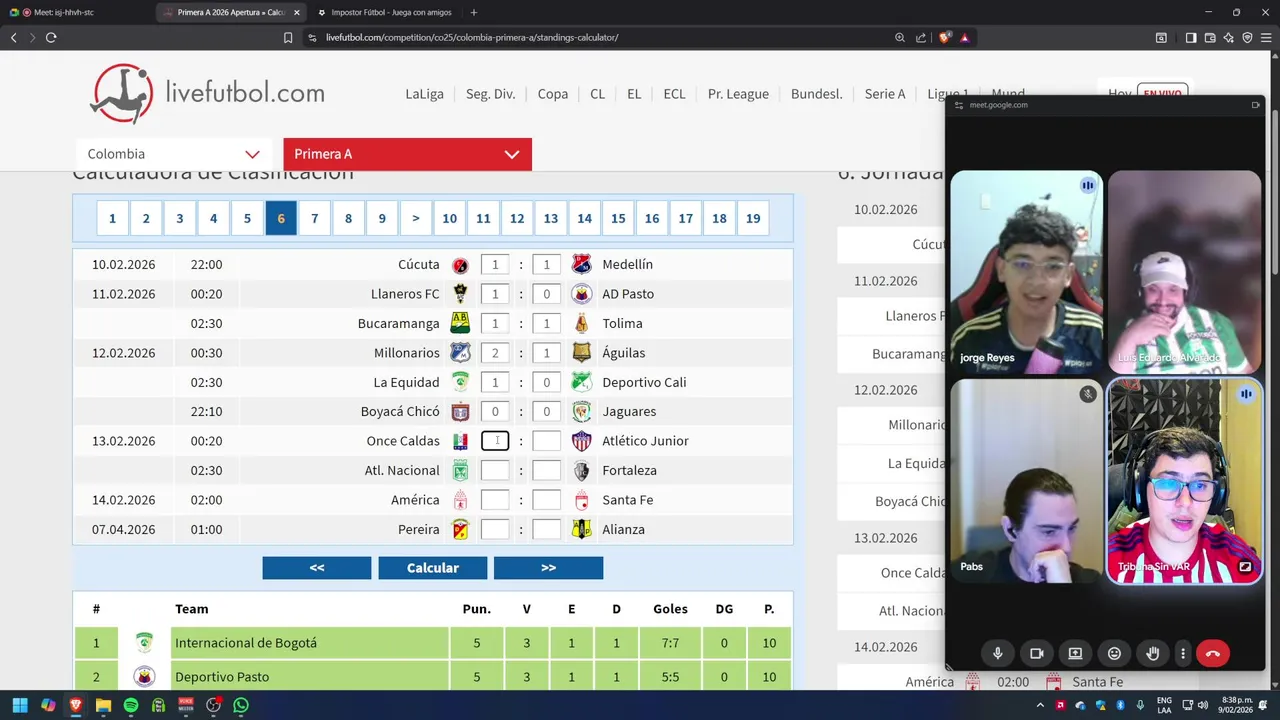This screenshot has height=720, width=1280.
Task: Click Atlético Junior away score field
Action: pyautogui.click(x=546, y=441)
